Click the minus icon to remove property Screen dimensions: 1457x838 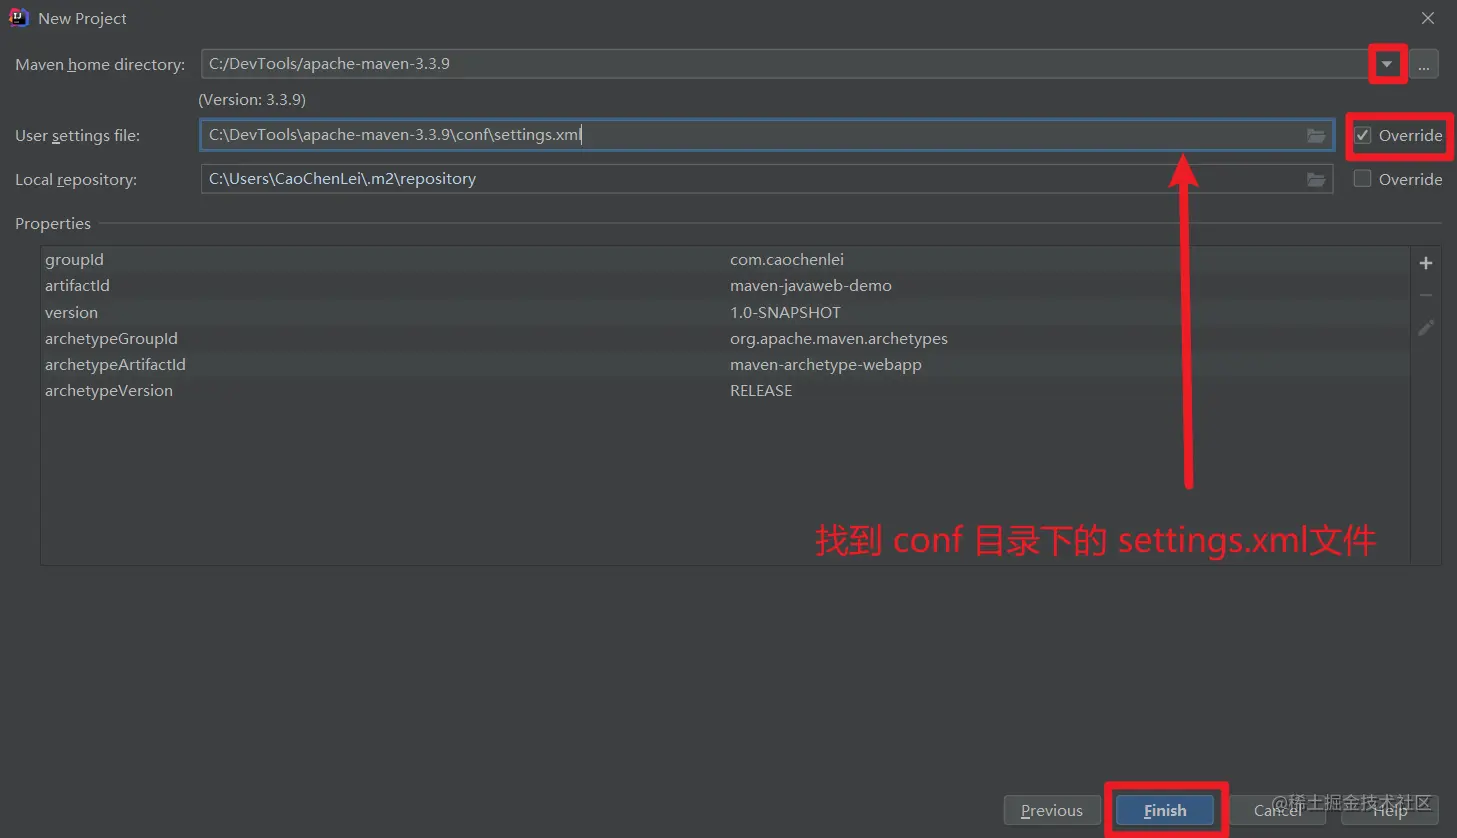(1426, 295)
